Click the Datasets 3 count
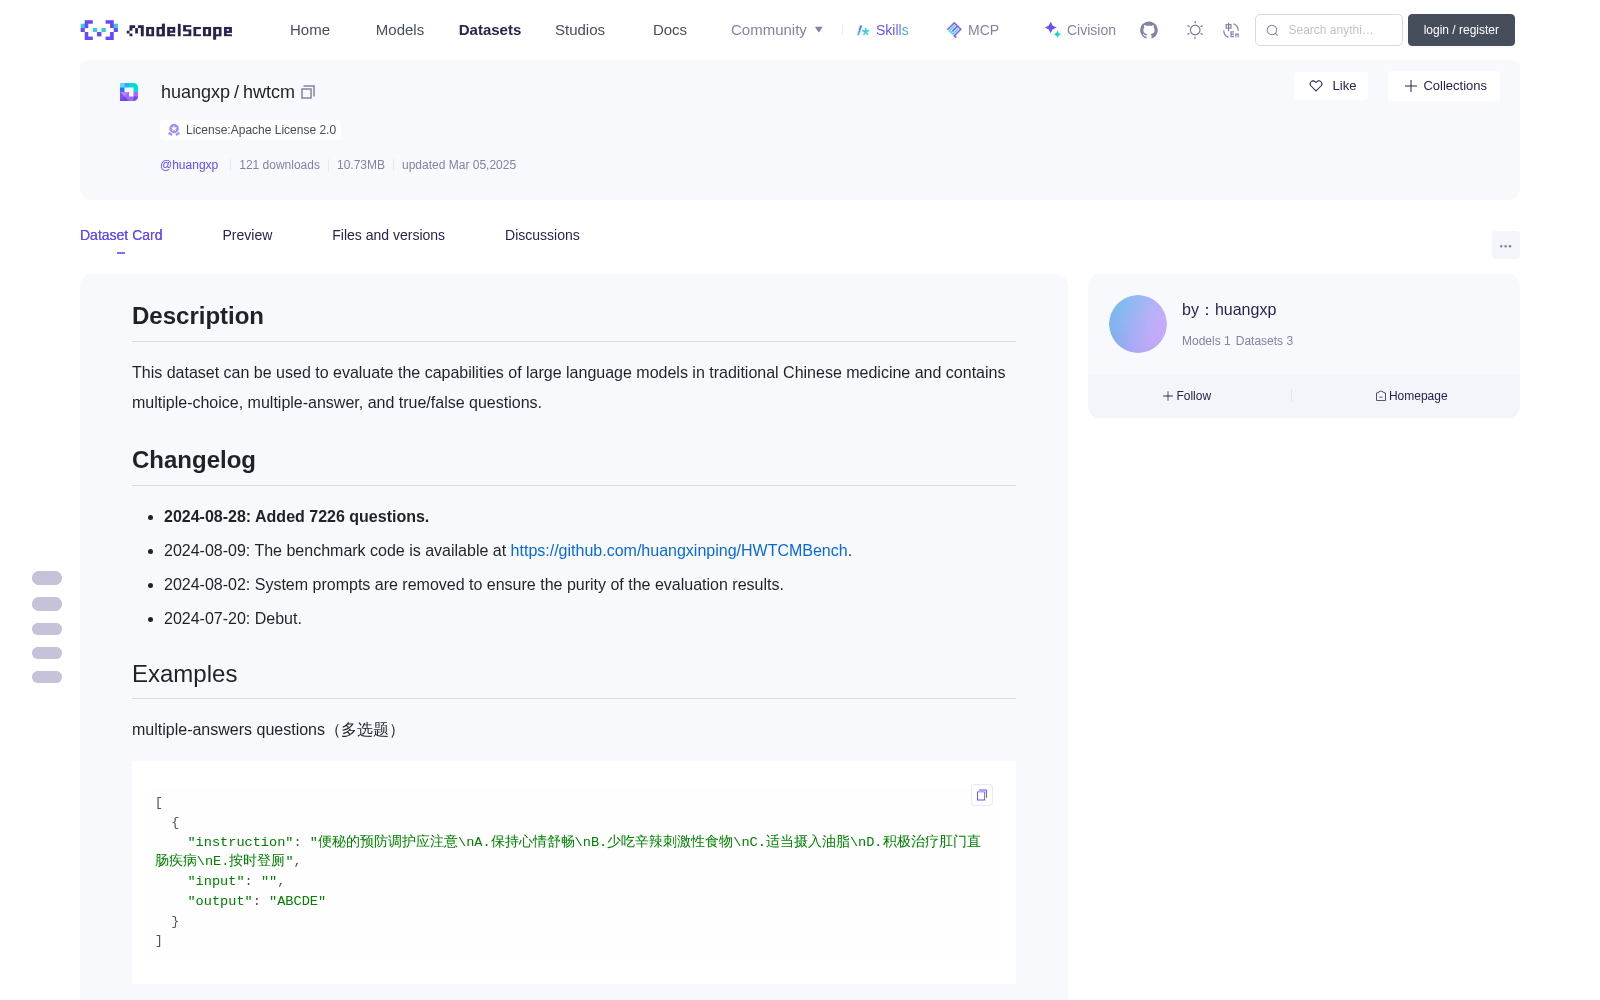Image resolution: width=1600 pixels, height=1000 pixels. (x=1264, y=341)
